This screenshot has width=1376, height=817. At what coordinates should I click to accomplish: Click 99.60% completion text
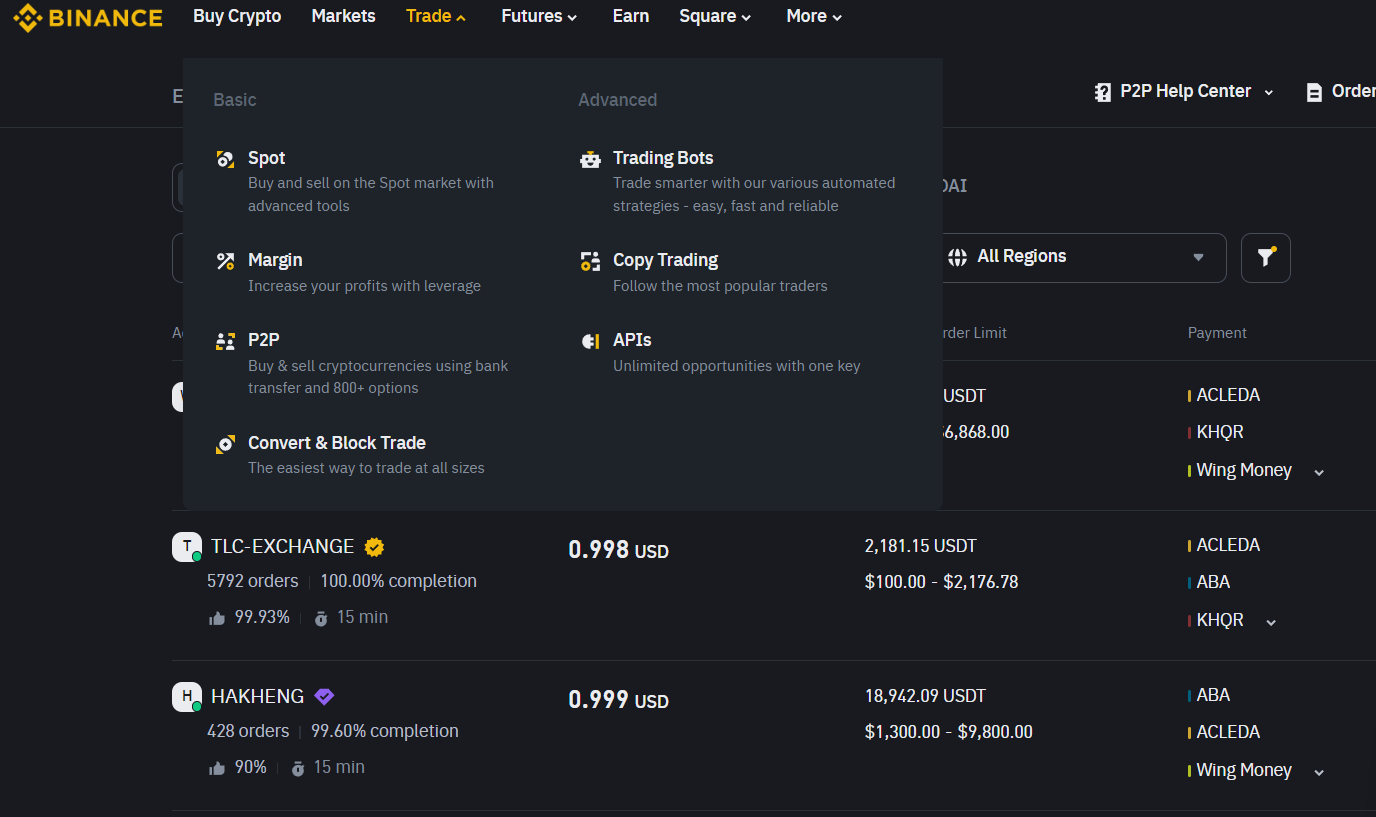click(x=385, y=731)
